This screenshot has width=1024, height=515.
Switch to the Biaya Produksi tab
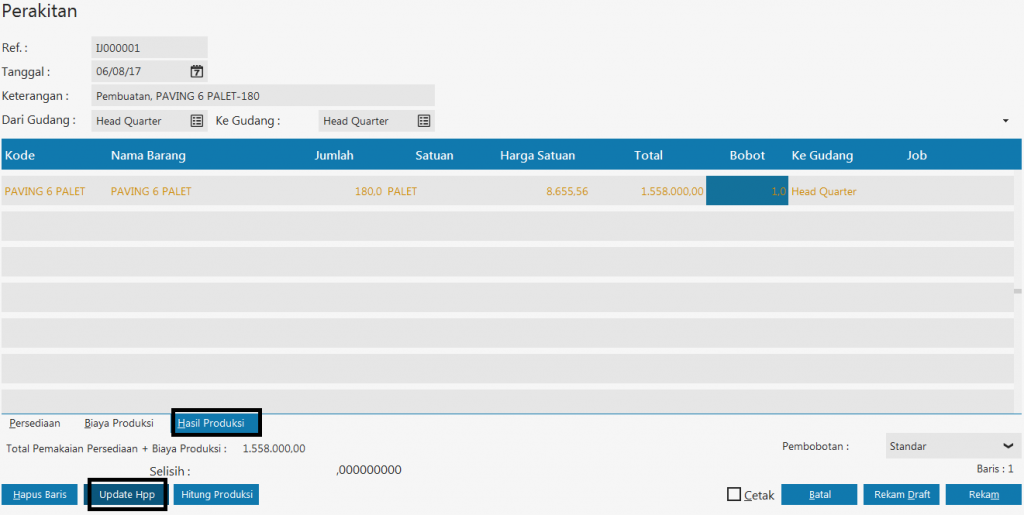(119, 423)
